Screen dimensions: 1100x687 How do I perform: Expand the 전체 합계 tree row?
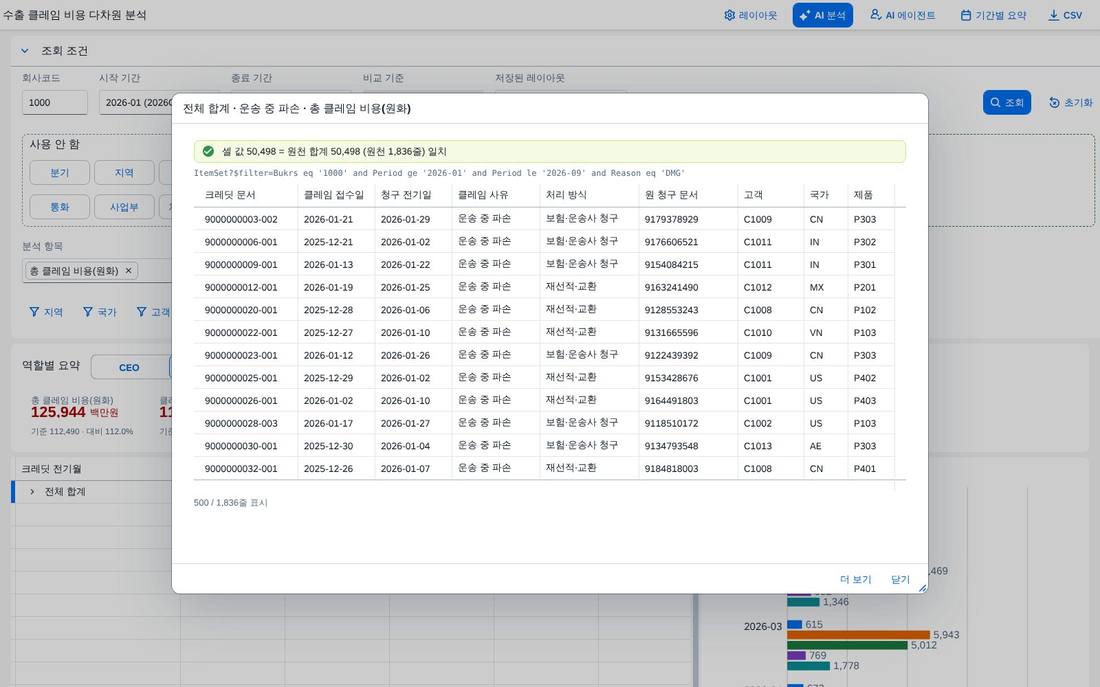coord(32,492)
